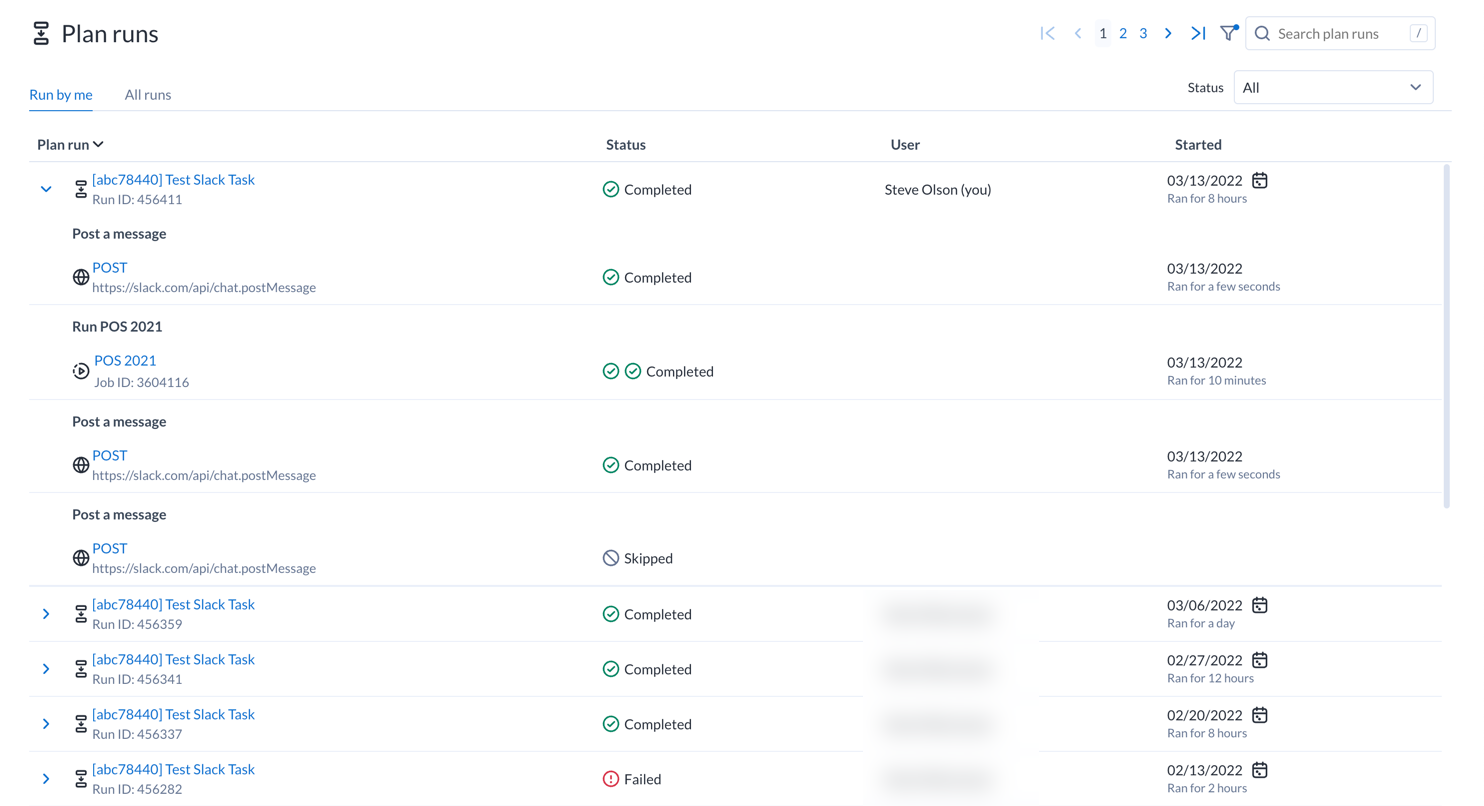
Task: Jump to the first page of runs
Action: (1047, 34)
